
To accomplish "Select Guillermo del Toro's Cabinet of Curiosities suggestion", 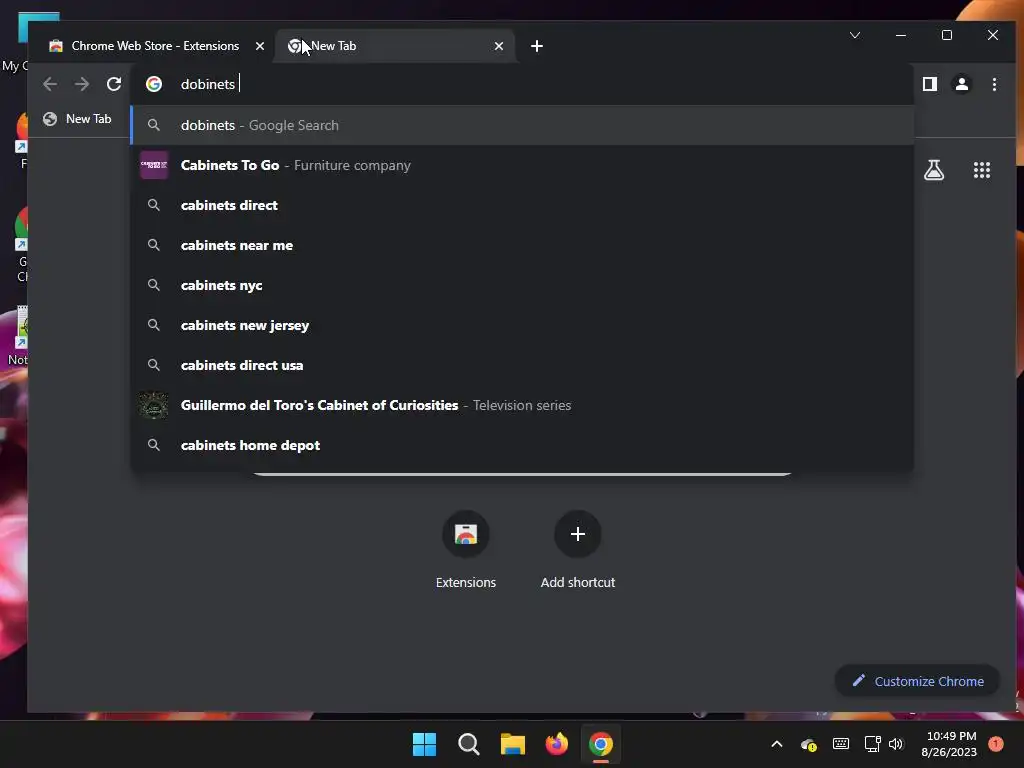I will [522, 405].
